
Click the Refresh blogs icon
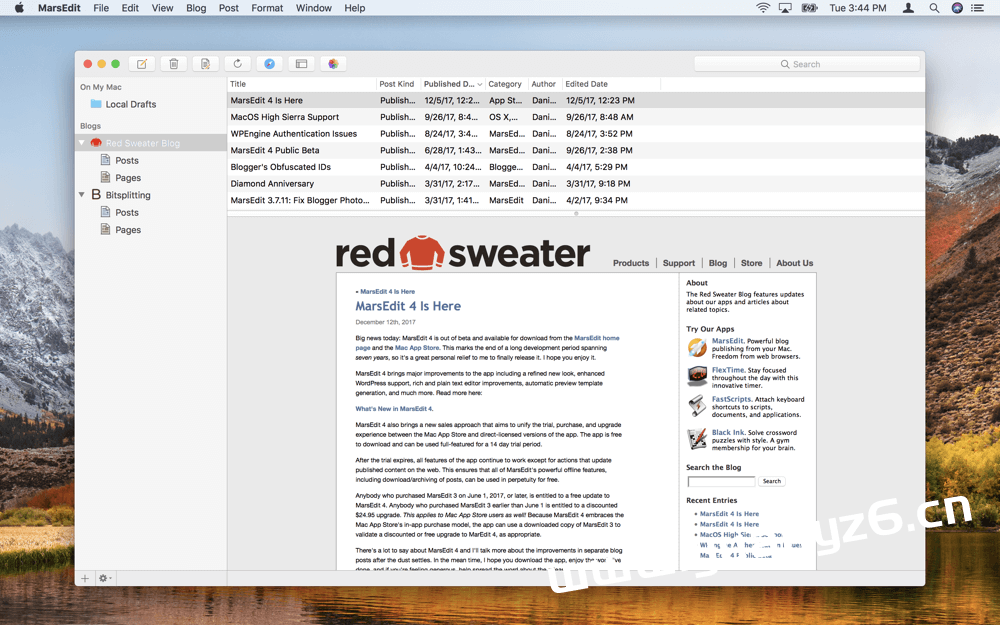pos(238,63)
